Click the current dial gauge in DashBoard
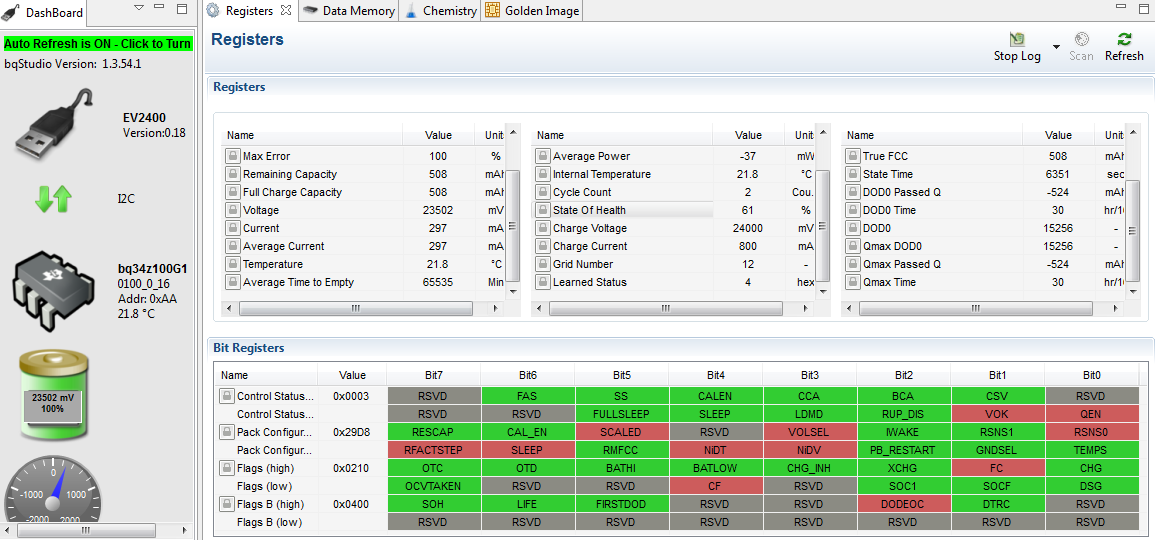The image size is (1155, 540). point(53,494)
